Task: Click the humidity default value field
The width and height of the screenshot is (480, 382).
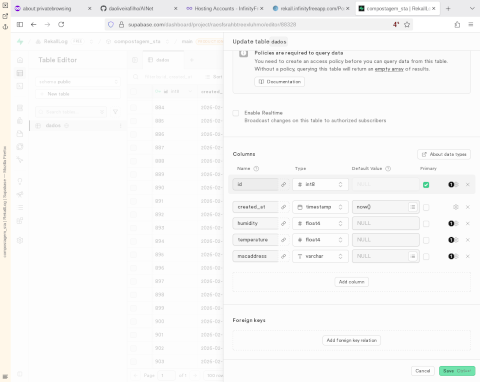Action: (x=386, y=223)
